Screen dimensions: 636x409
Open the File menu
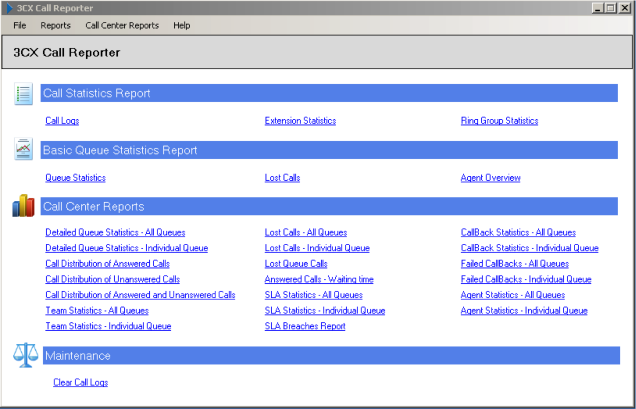click(x=19, y=26)
